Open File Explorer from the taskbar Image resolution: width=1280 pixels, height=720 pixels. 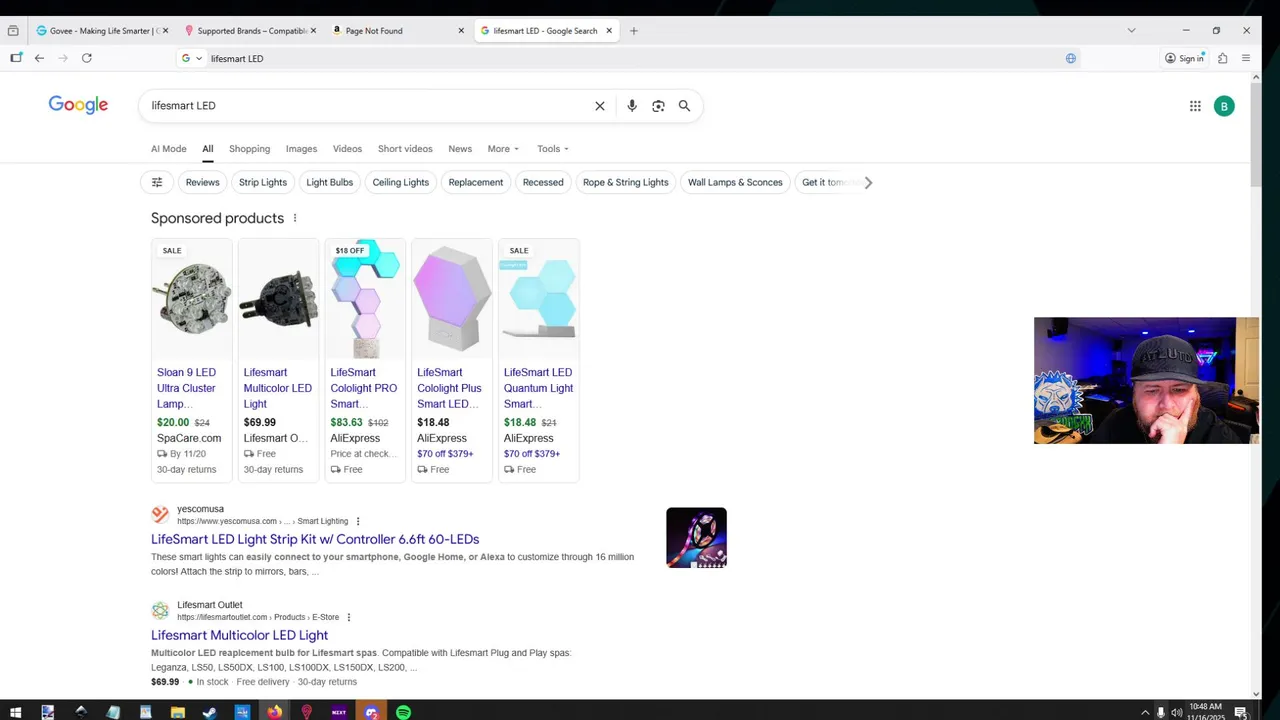pos(177,712)
